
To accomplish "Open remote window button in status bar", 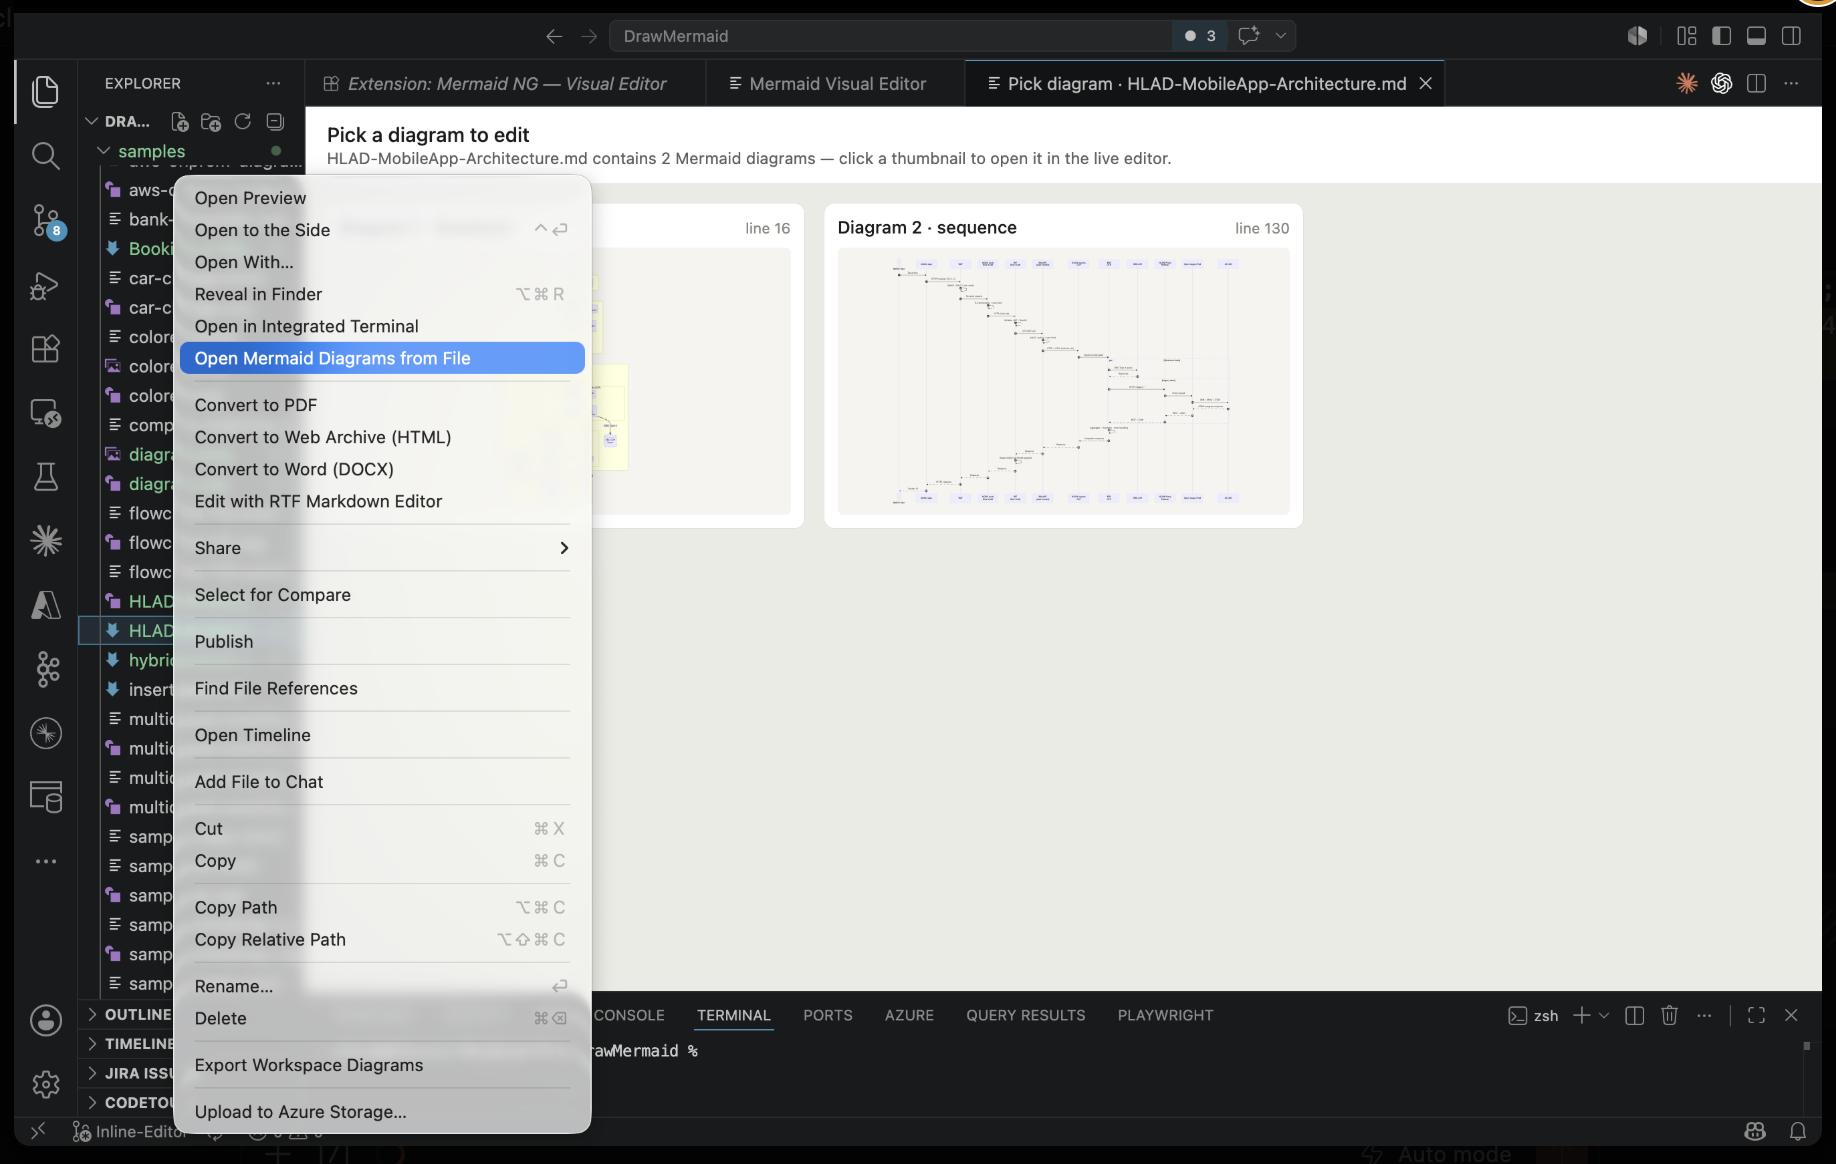I will [38, 1131].
